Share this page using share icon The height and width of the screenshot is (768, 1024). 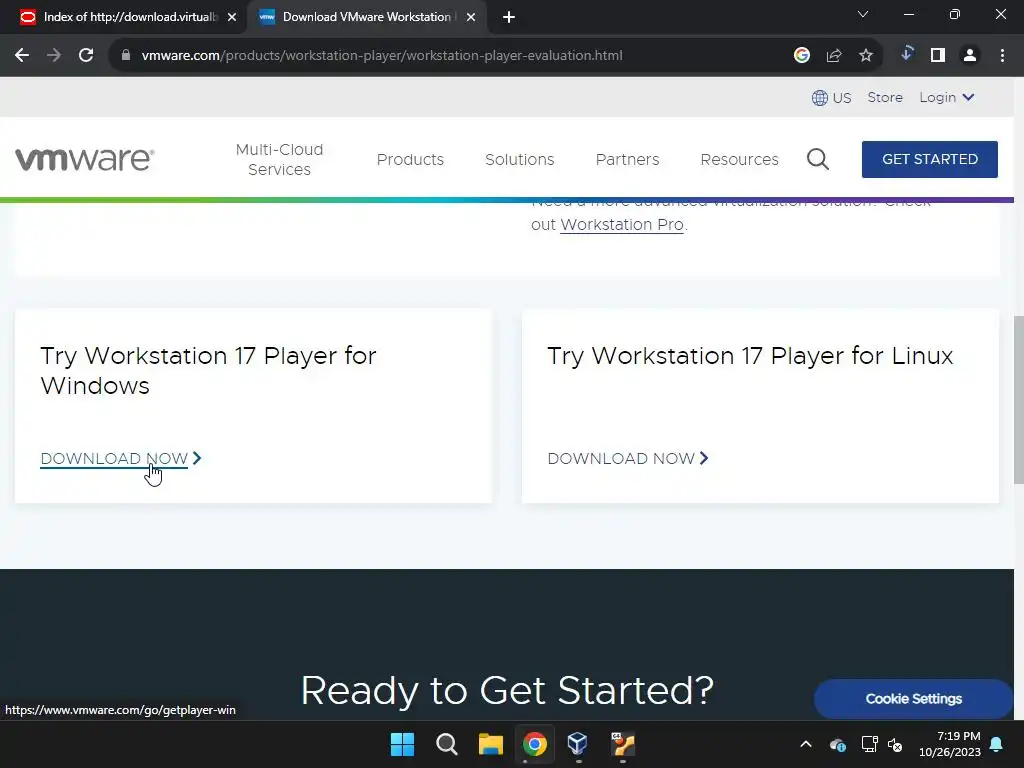pos(834,56)
